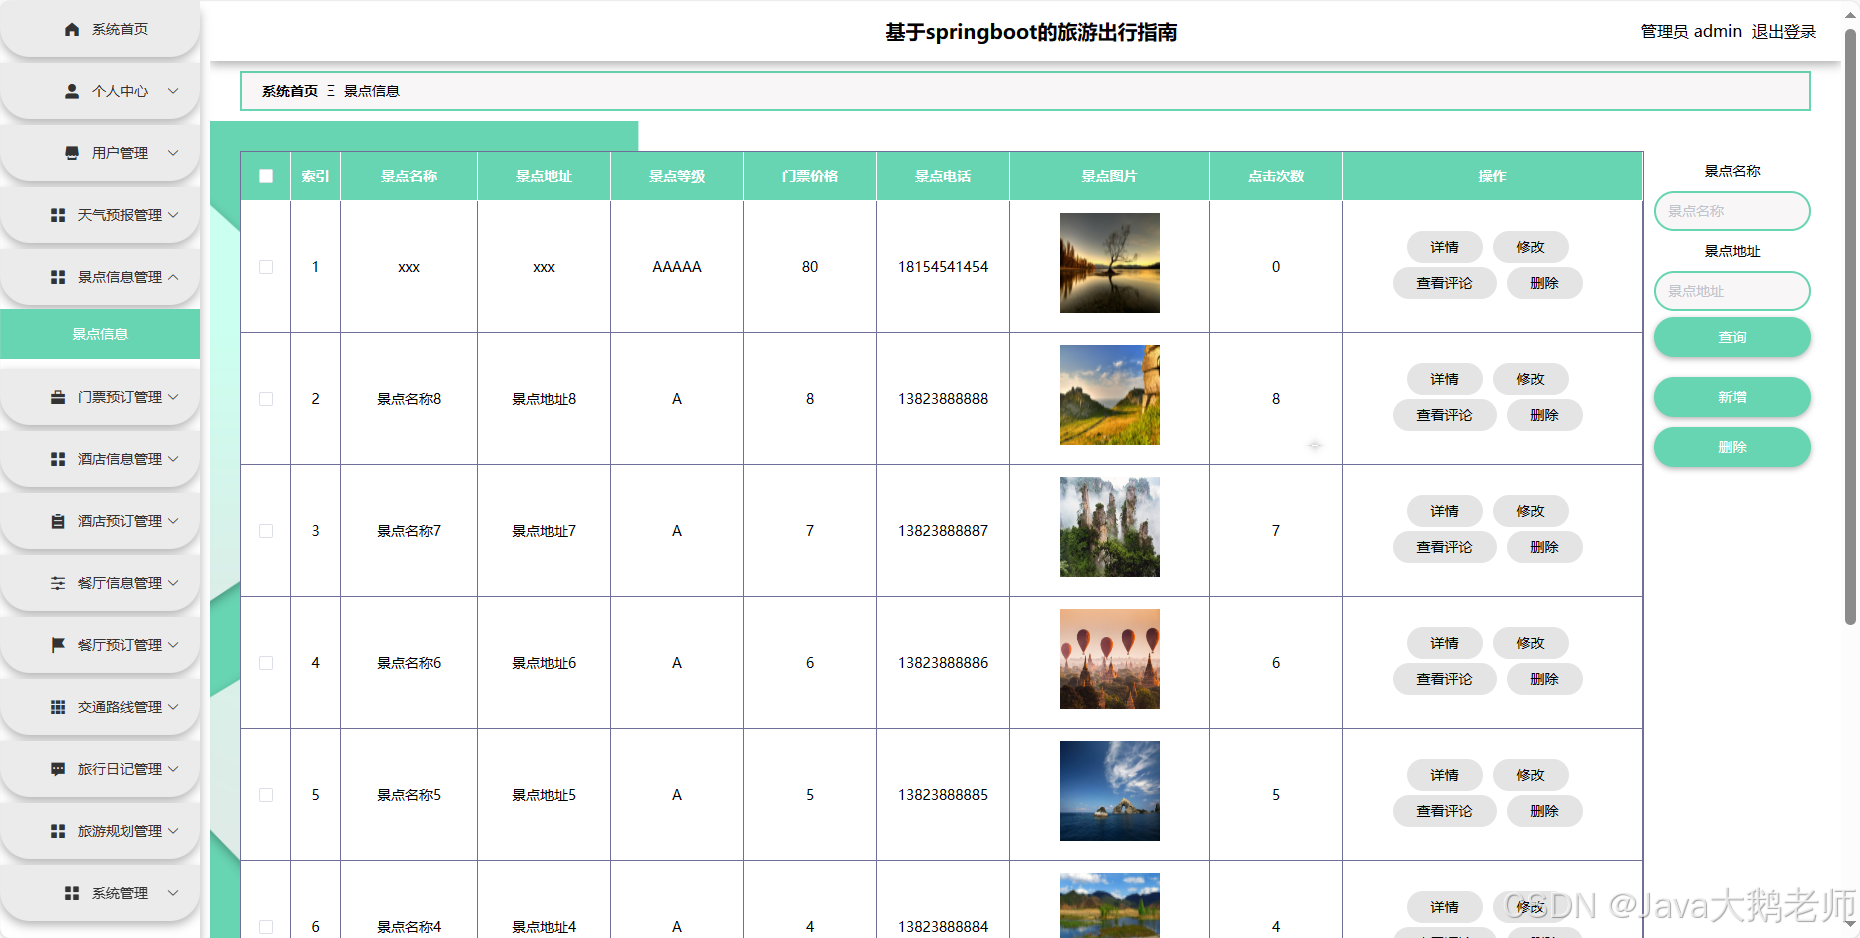Click the sliders icon for 餐厅信息管理
This screenshot has width=1860, height=938.
tap(58, 583)
